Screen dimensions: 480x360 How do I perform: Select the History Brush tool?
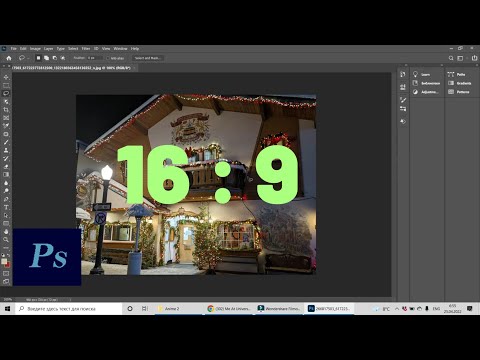coord(6,158)
